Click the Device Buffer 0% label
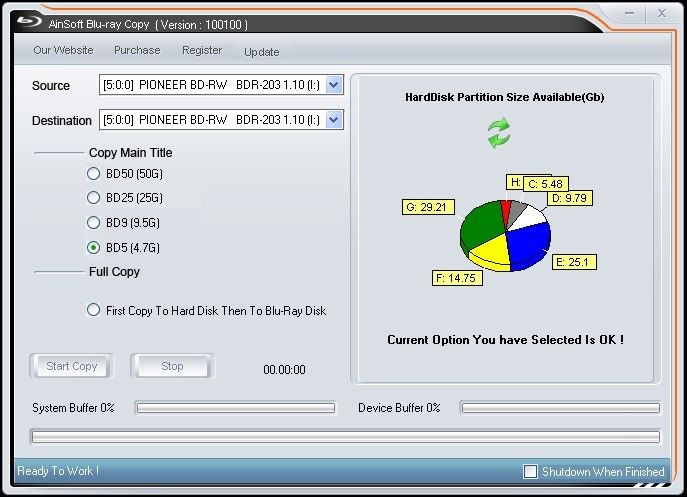This screenshot has width=687, height=497. point(399,408)
